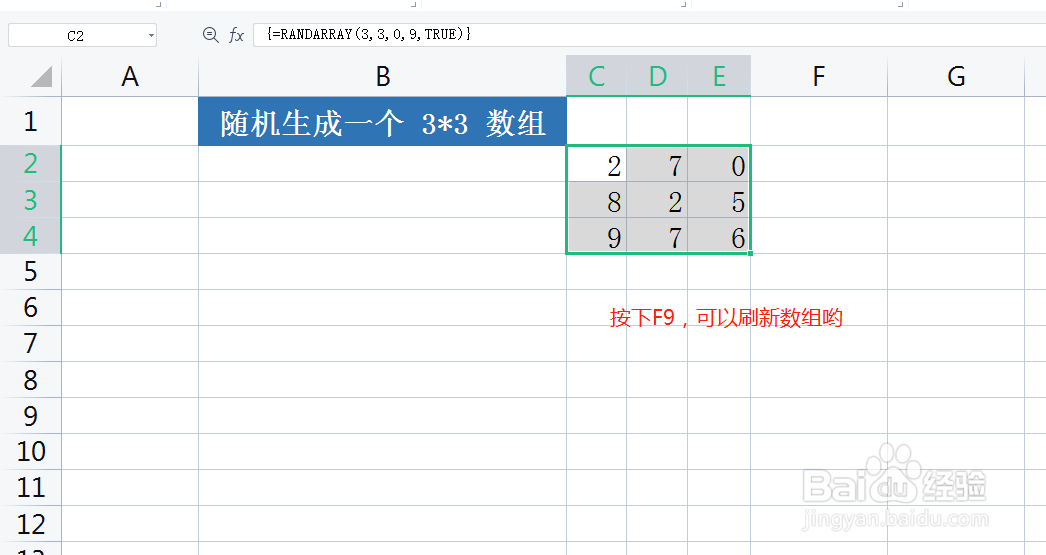Select row 7 header

tap(31, 344)
